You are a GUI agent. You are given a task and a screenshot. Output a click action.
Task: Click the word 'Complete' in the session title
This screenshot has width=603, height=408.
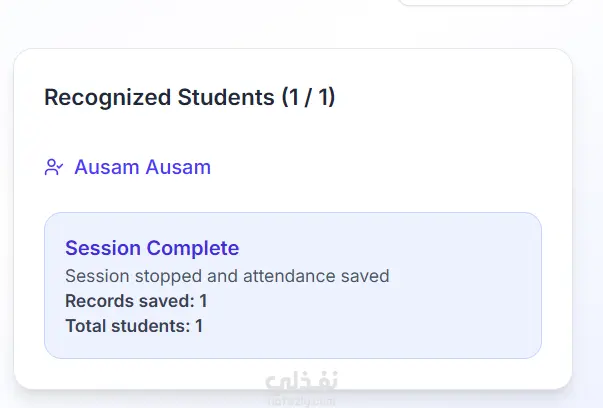click(194, 248)
